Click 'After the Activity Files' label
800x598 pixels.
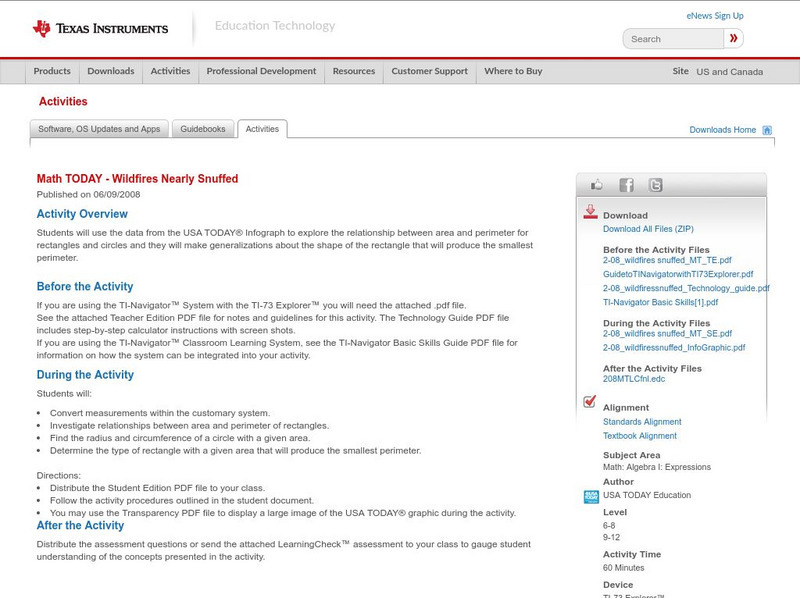pyautogui.click(x=652, y=368)
